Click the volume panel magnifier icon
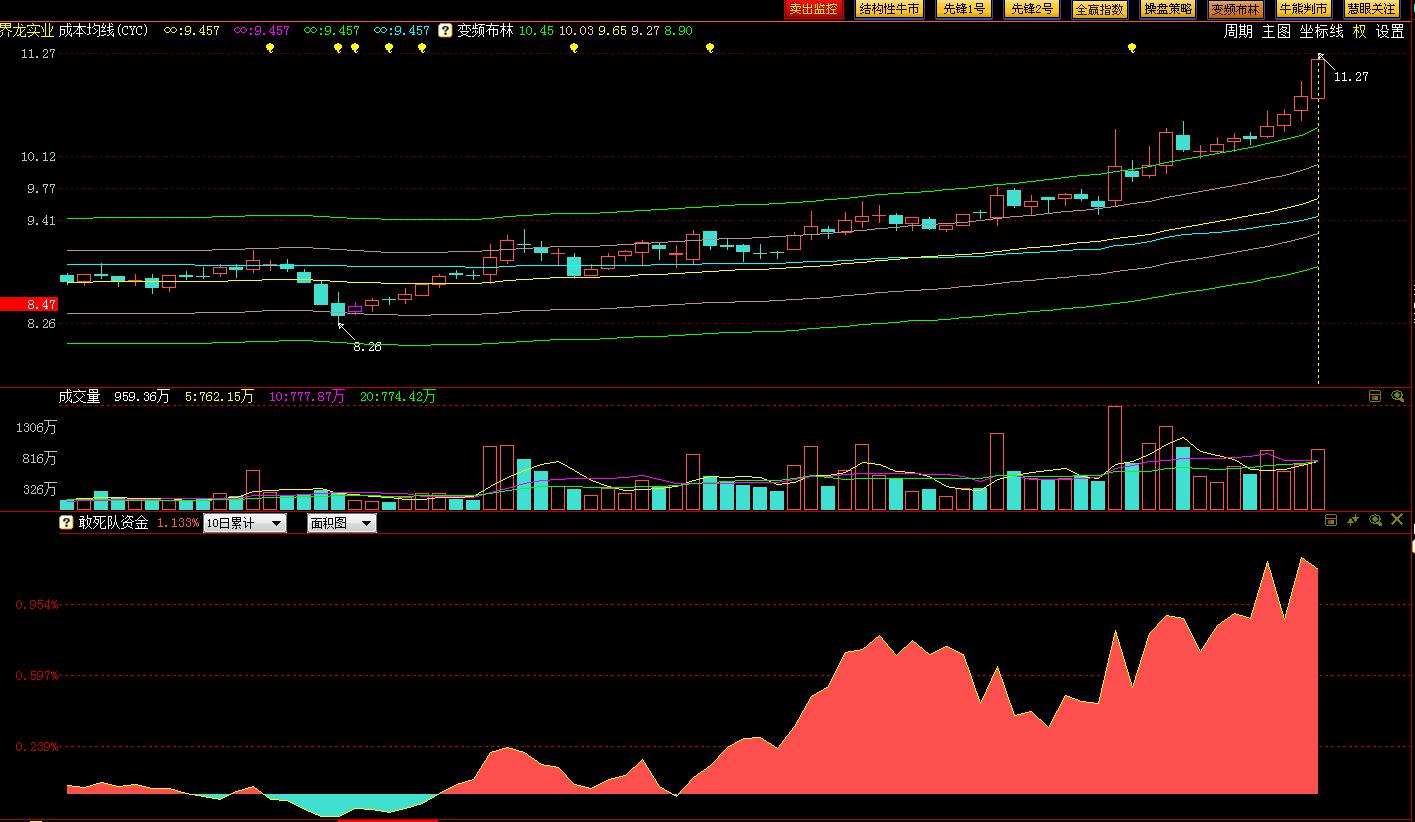 (x=1397, y=397)
